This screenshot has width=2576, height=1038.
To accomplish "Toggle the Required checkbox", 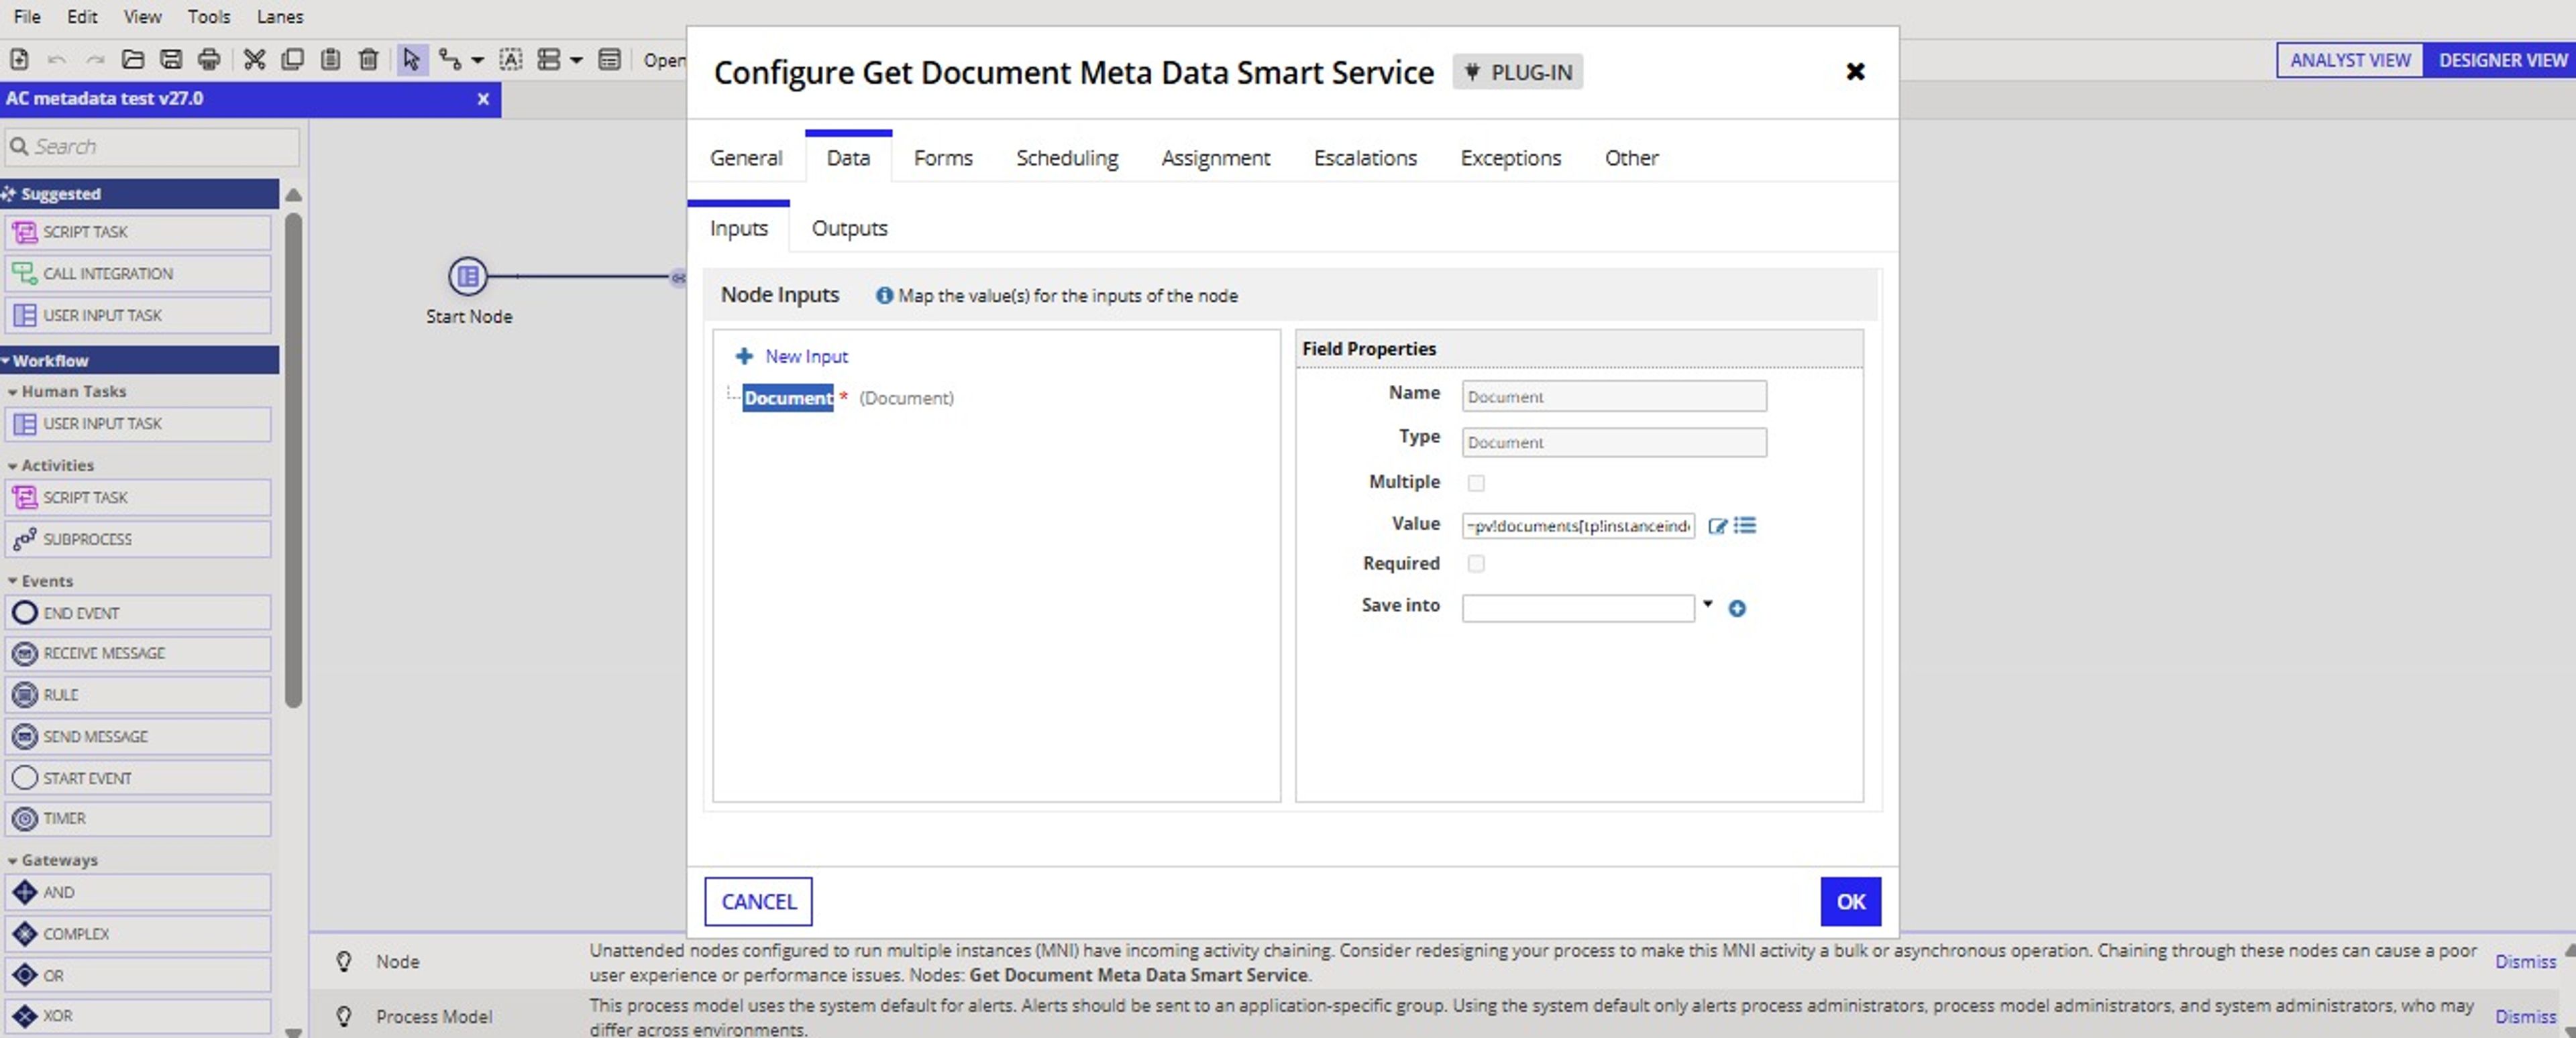I will coord(1476,564).
